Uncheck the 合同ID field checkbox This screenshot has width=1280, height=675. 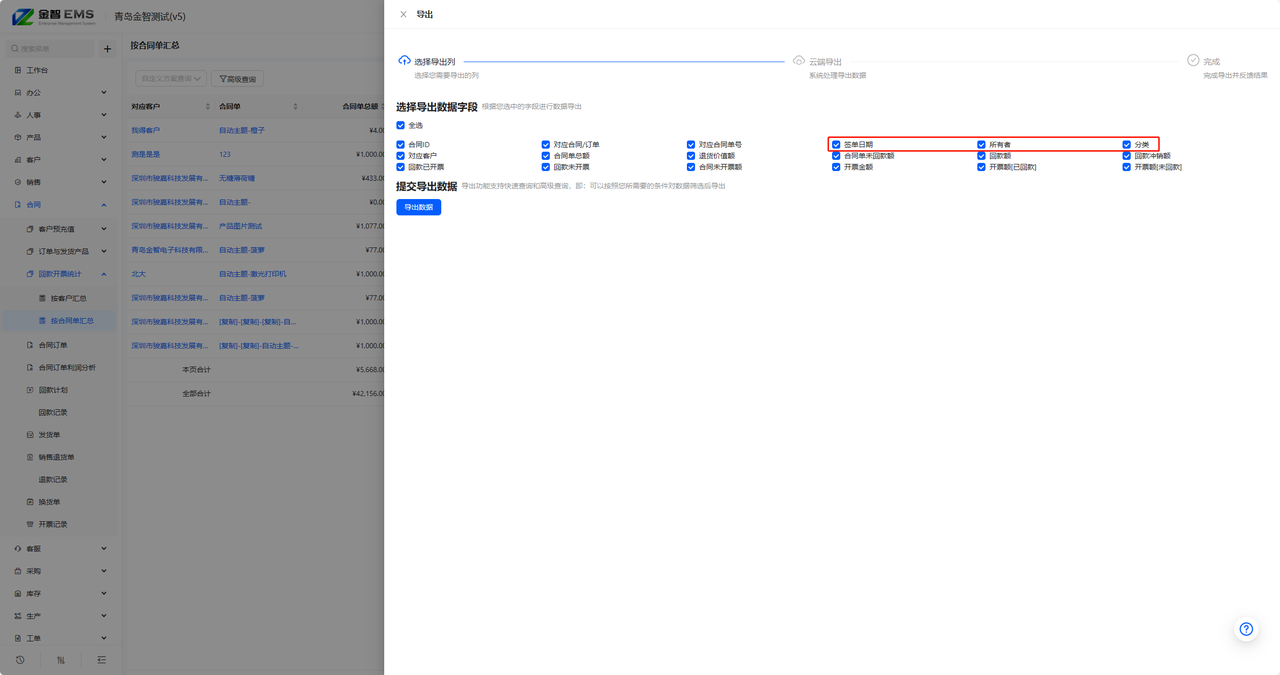401,145
